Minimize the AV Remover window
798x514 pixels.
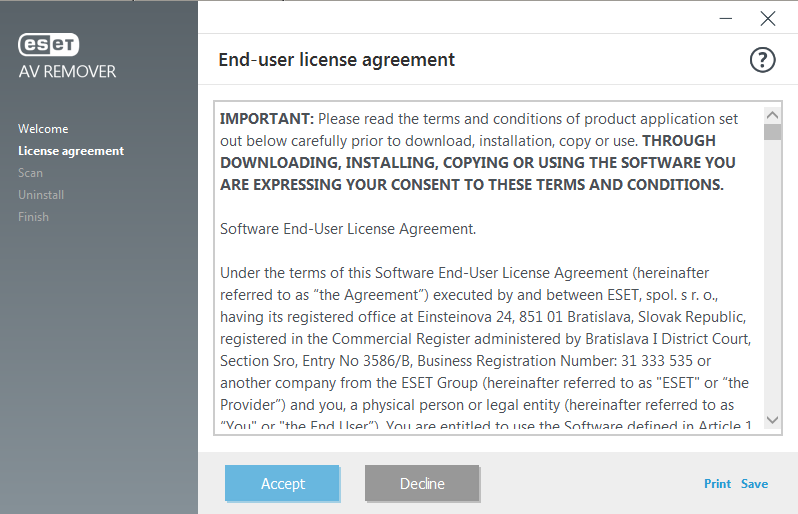[726, 19]
